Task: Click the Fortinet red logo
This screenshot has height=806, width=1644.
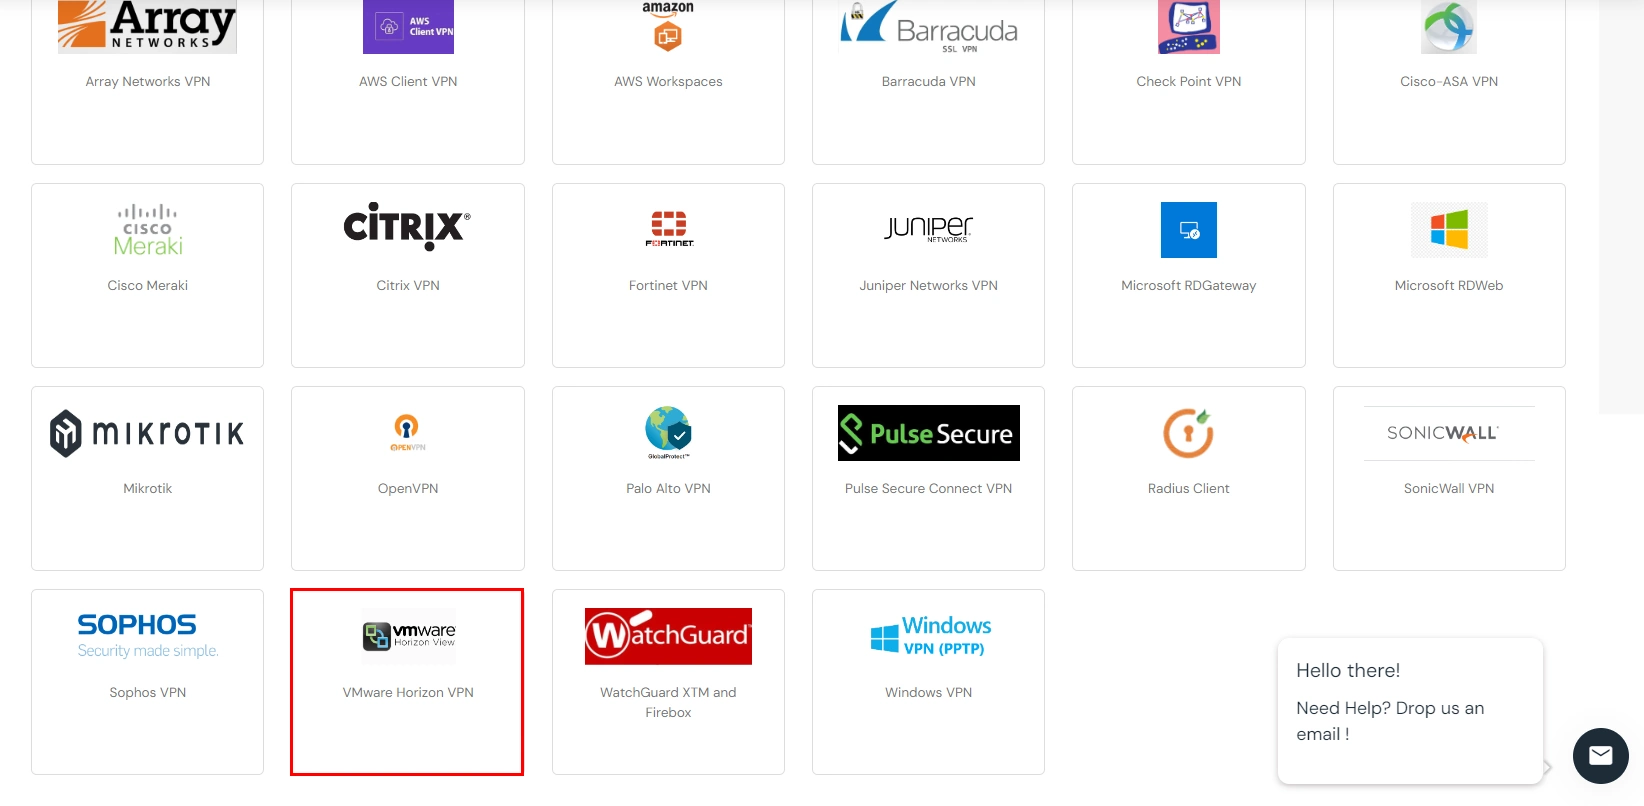Action: click(669, 229)
